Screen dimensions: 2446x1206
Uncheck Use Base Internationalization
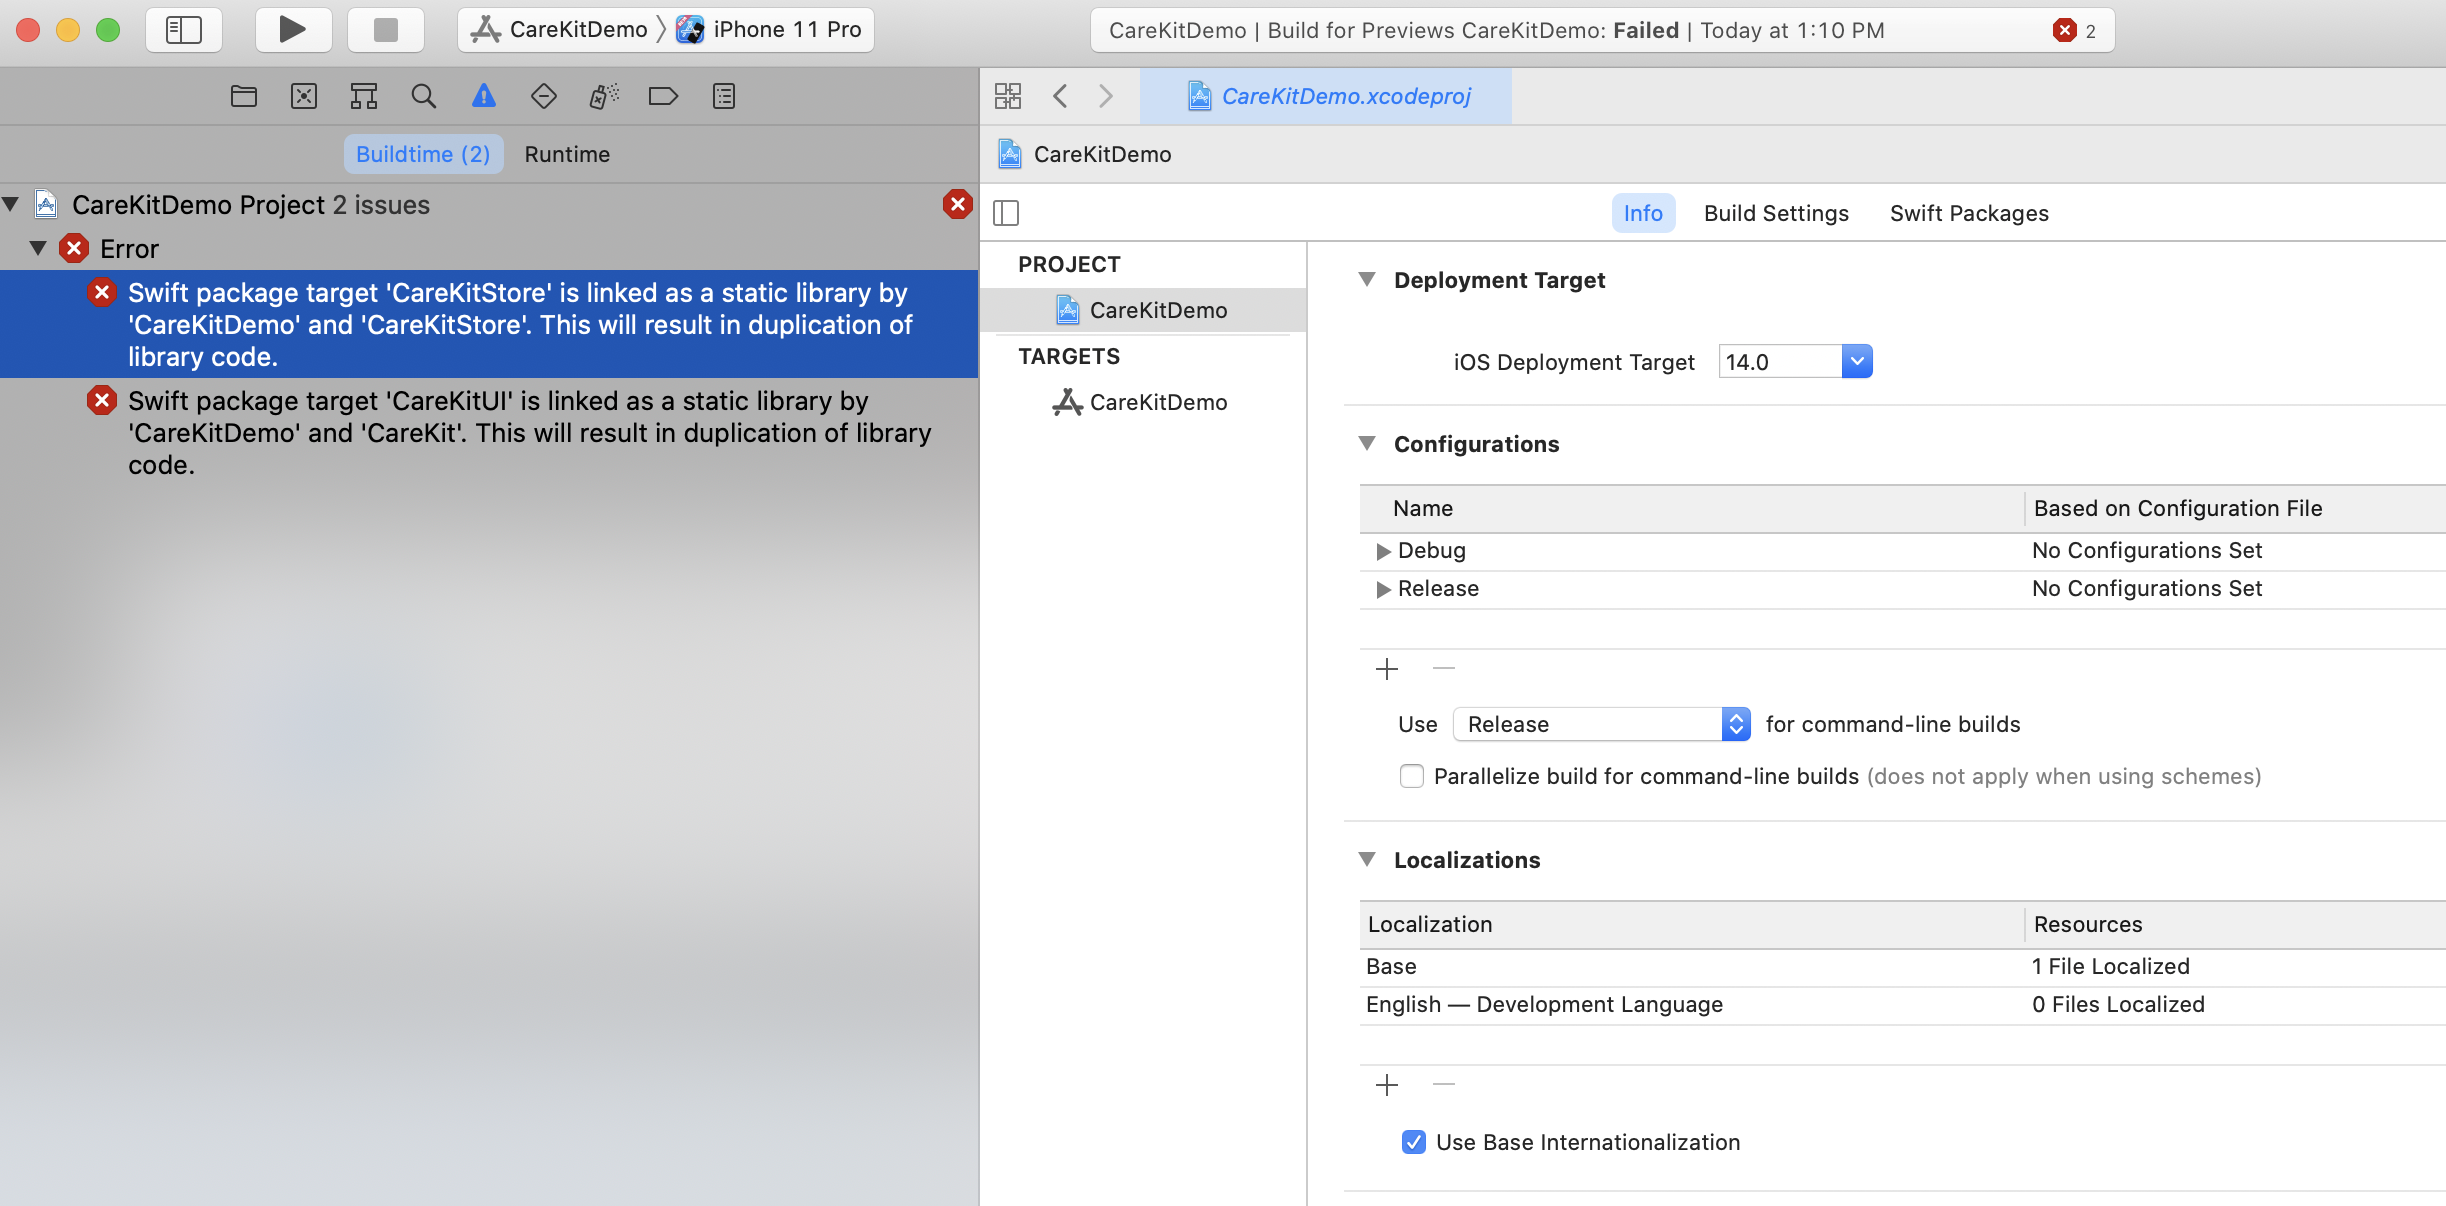click(1413, 1142)
